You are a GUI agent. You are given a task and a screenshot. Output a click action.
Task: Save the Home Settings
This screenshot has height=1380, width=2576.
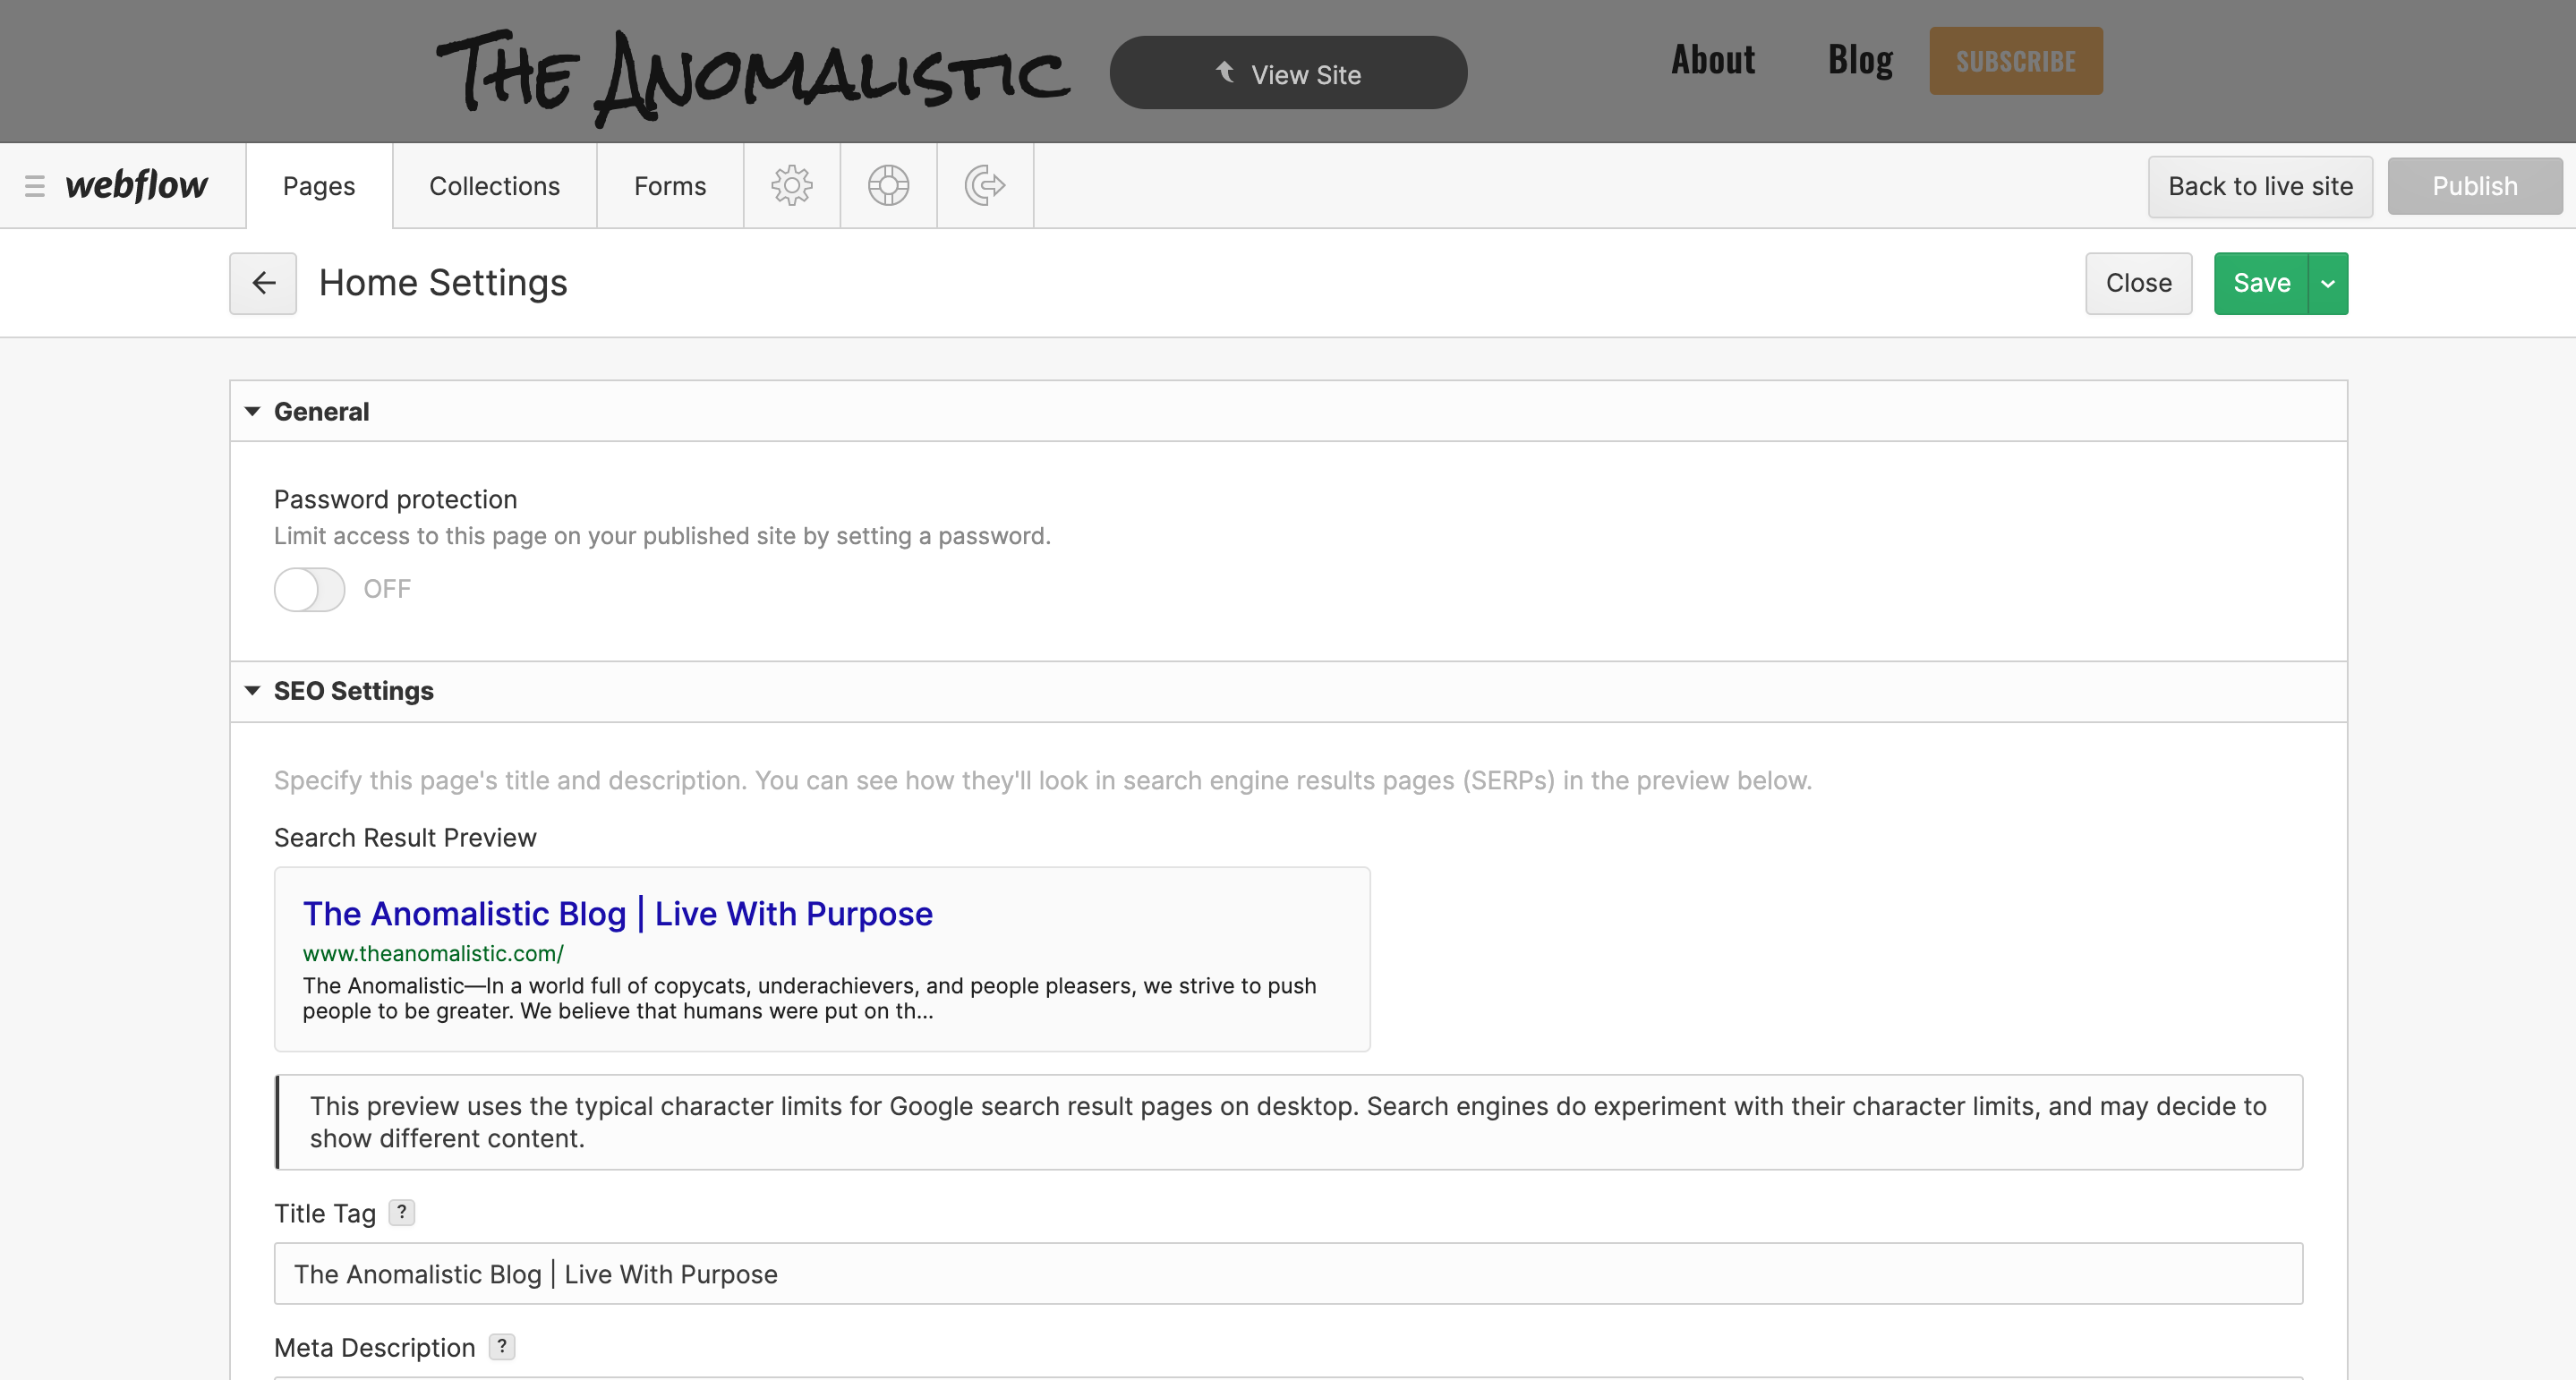pyautogui.click(x=2261, y=283)
